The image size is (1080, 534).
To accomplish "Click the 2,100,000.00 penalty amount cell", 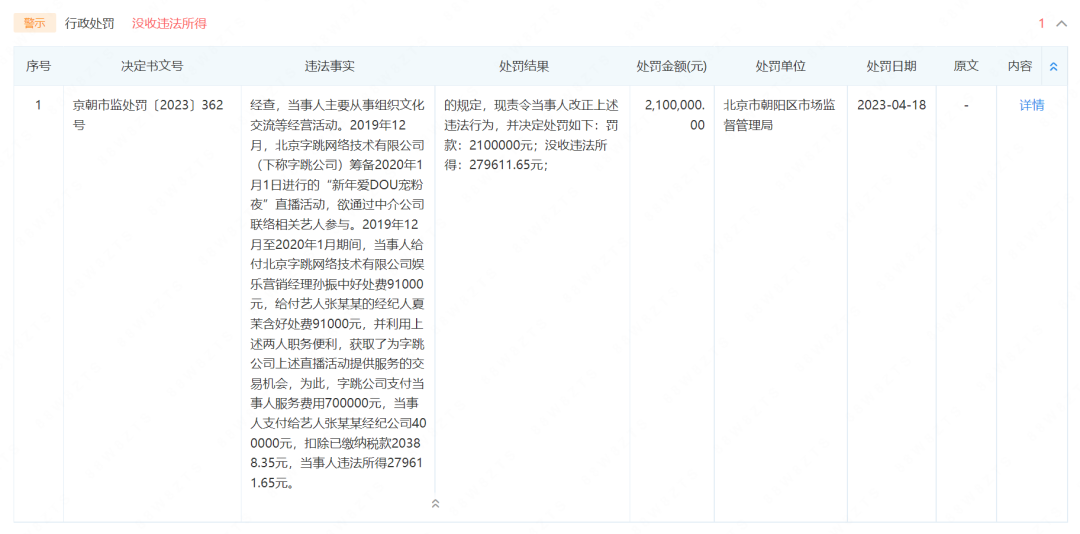I will [x=675, y=115].
